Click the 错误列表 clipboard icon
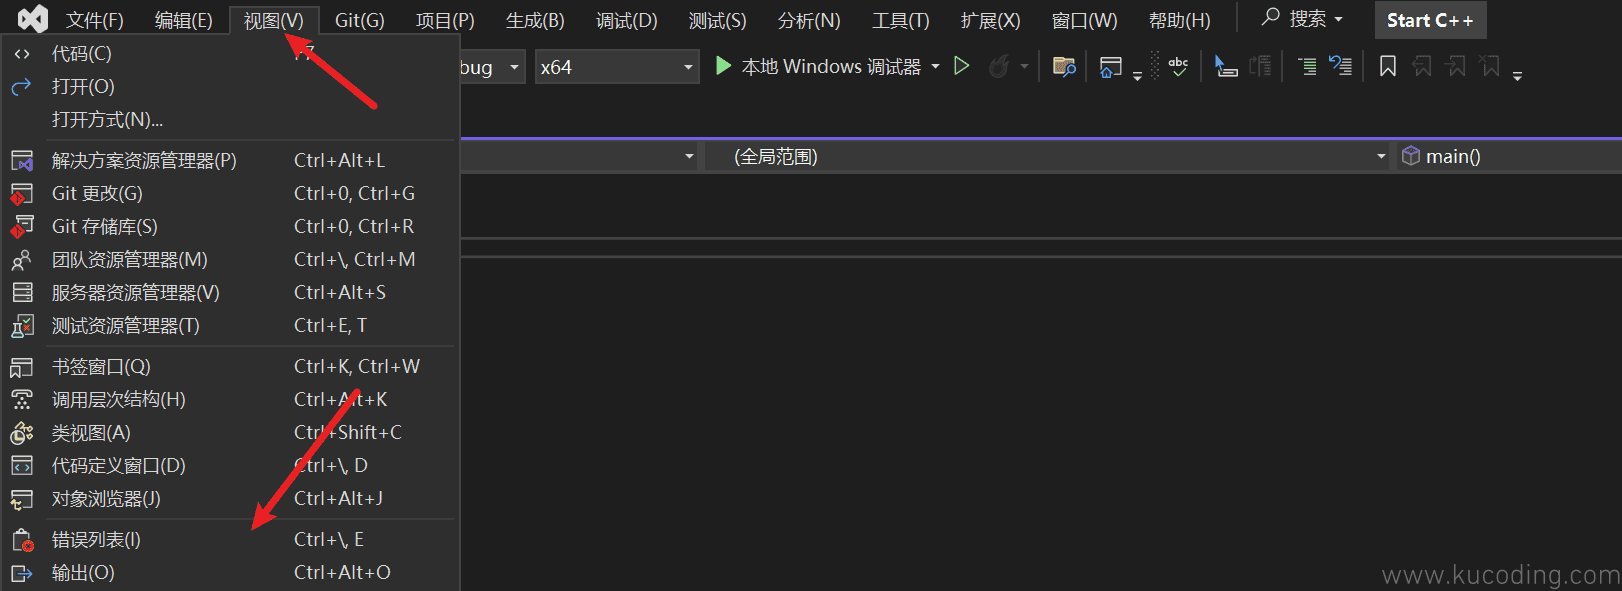The height and width of the screenshot is (591, 1622). coord(22,541)
